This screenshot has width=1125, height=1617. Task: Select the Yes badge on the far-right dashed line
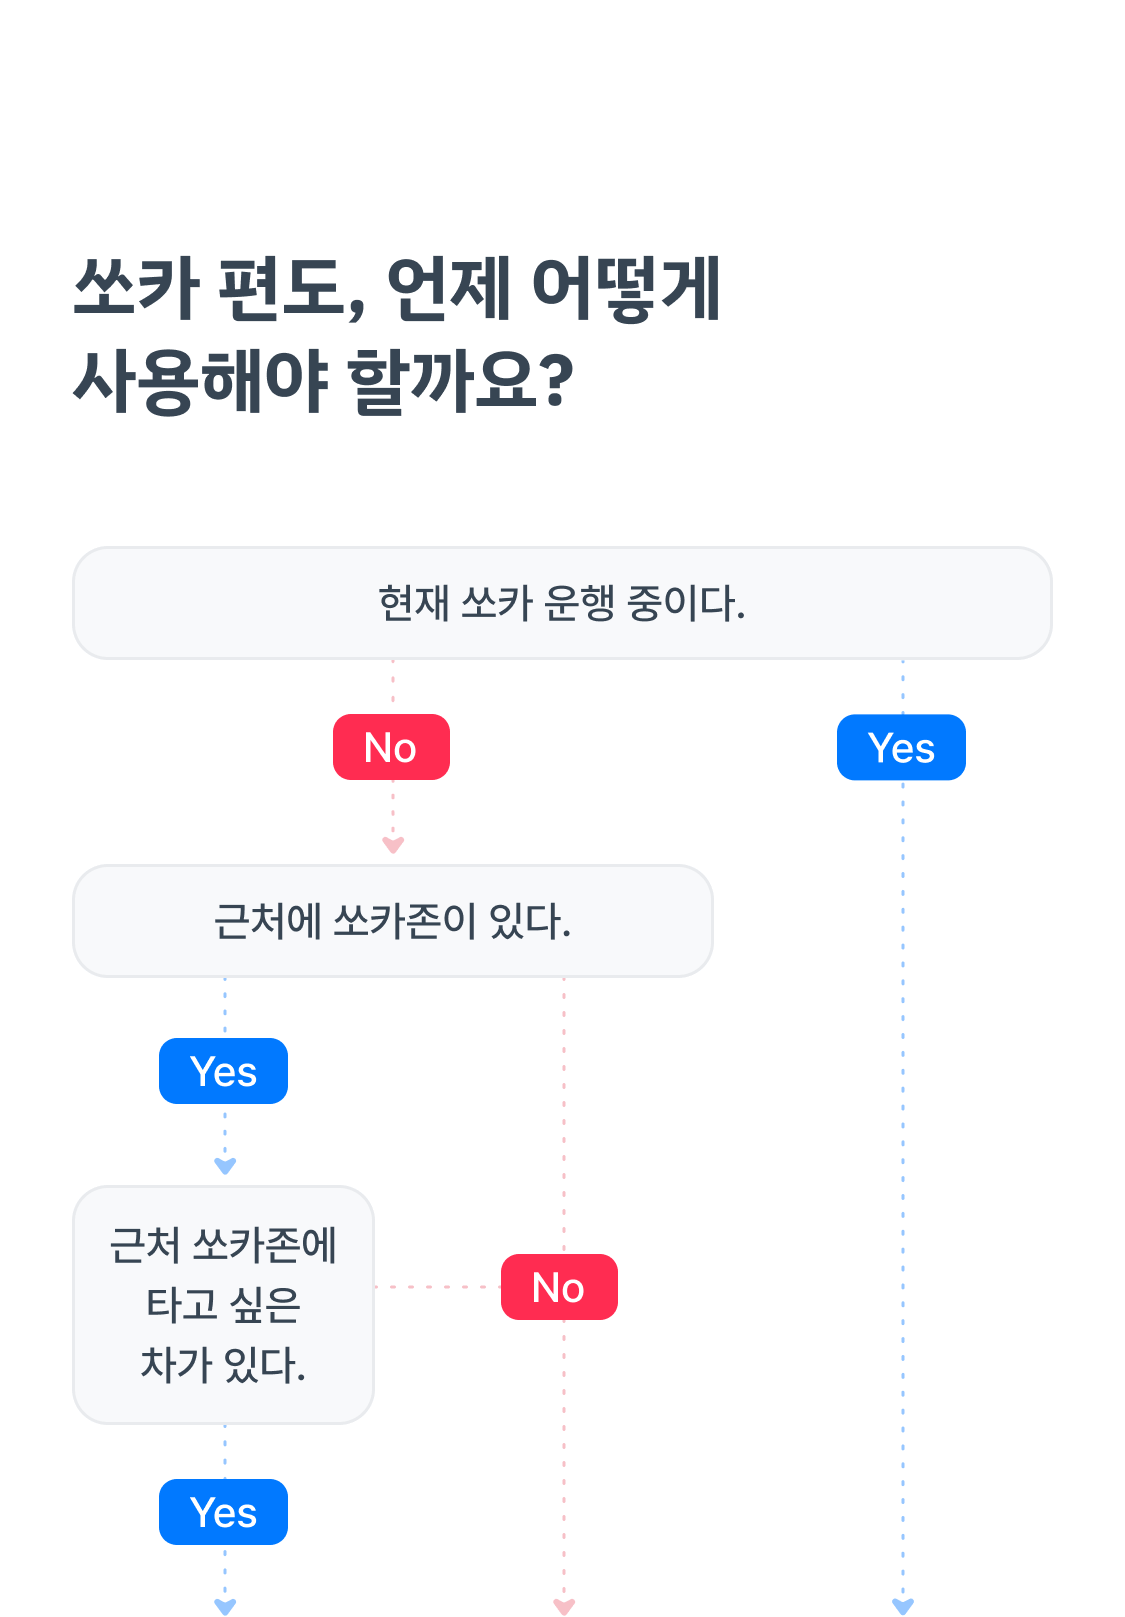coord(901,747)
